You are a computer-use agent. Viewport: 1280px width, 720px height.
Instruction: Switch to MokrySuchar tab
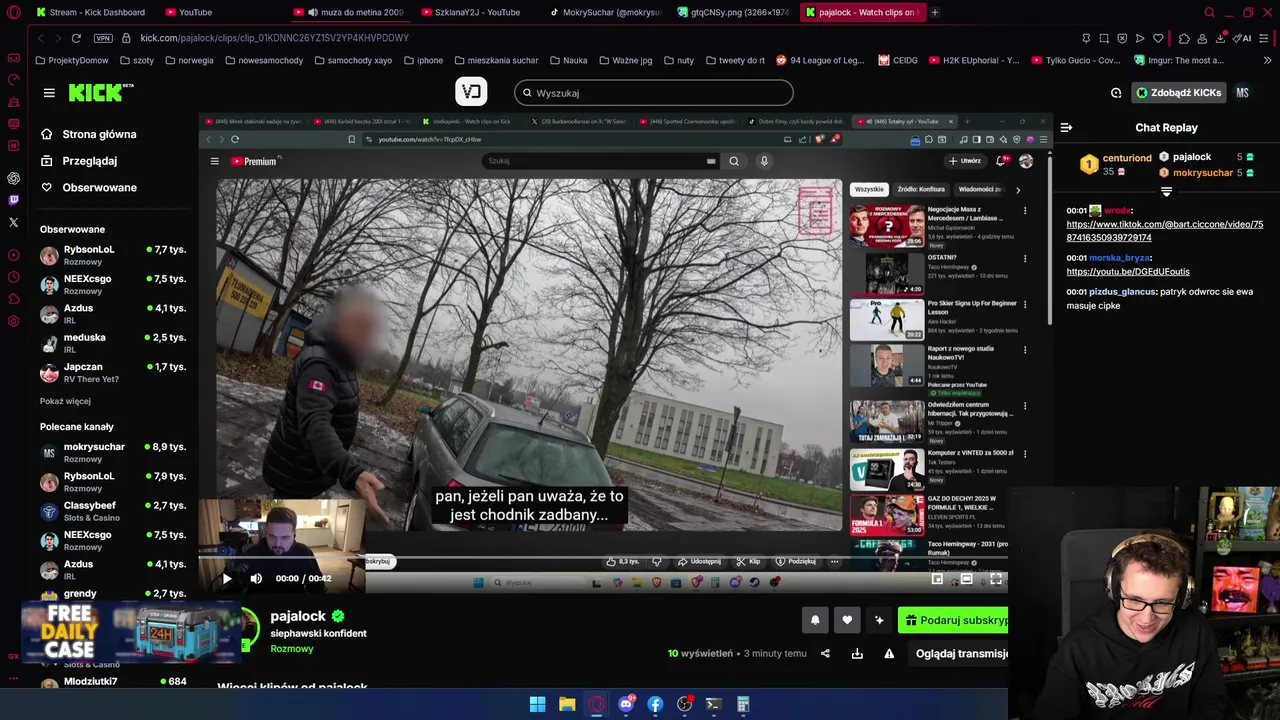coord(606,12)
